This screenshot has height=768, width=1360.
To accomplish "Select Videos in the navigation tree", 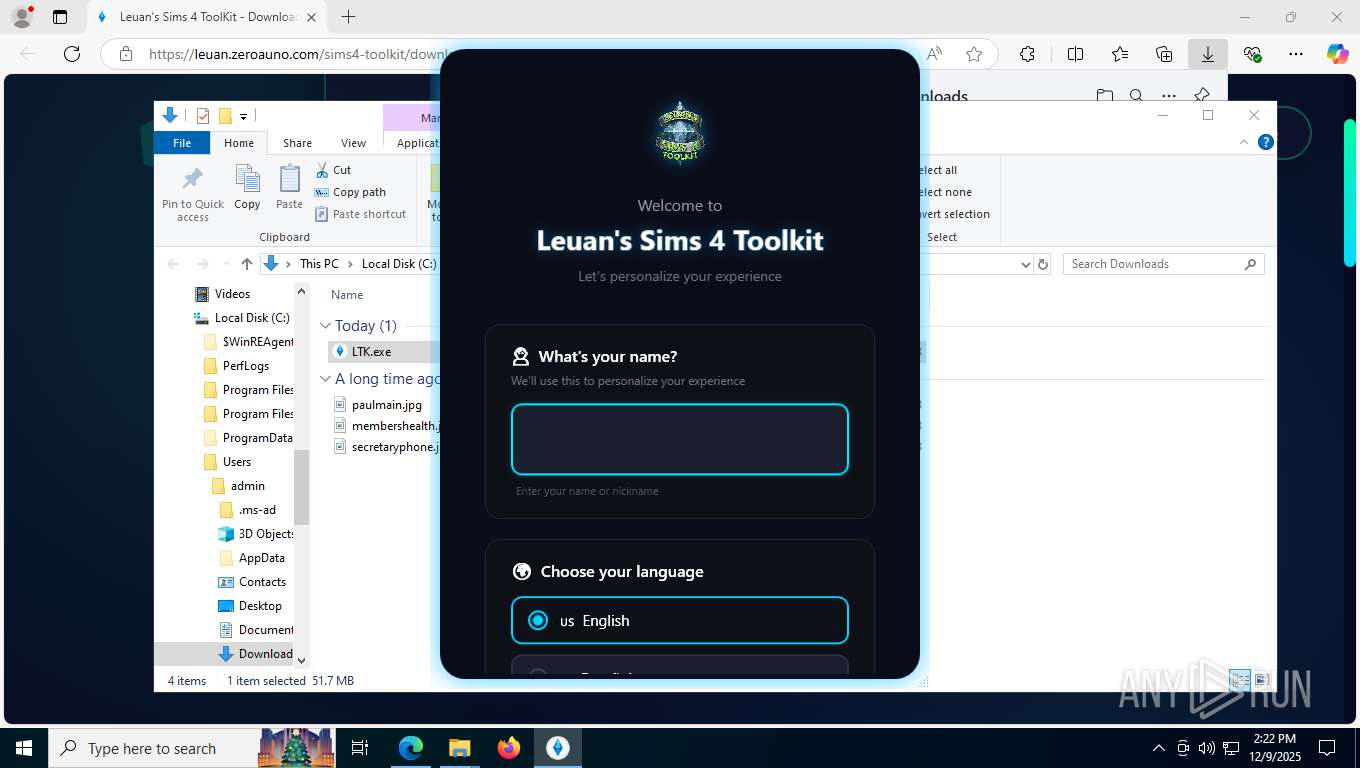I will pos(232,294).
